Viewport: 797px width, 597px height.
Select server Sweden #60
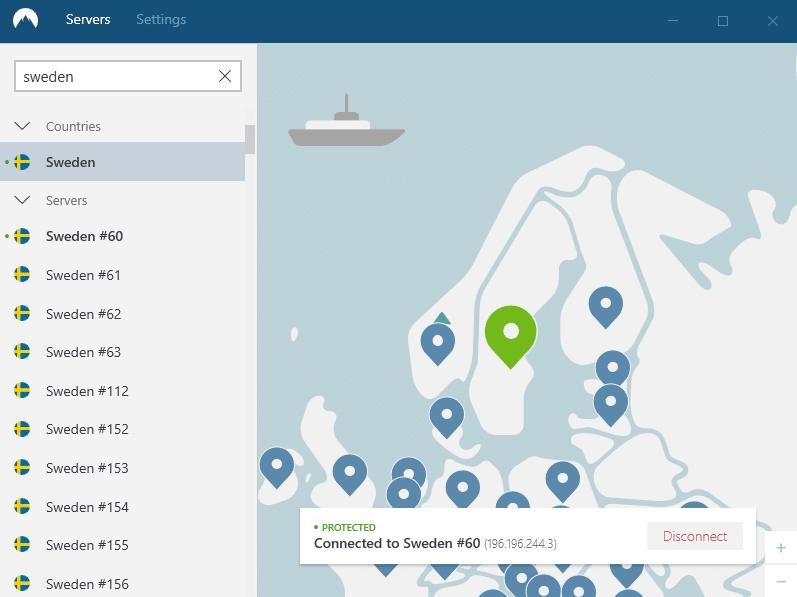click(122, 236)
